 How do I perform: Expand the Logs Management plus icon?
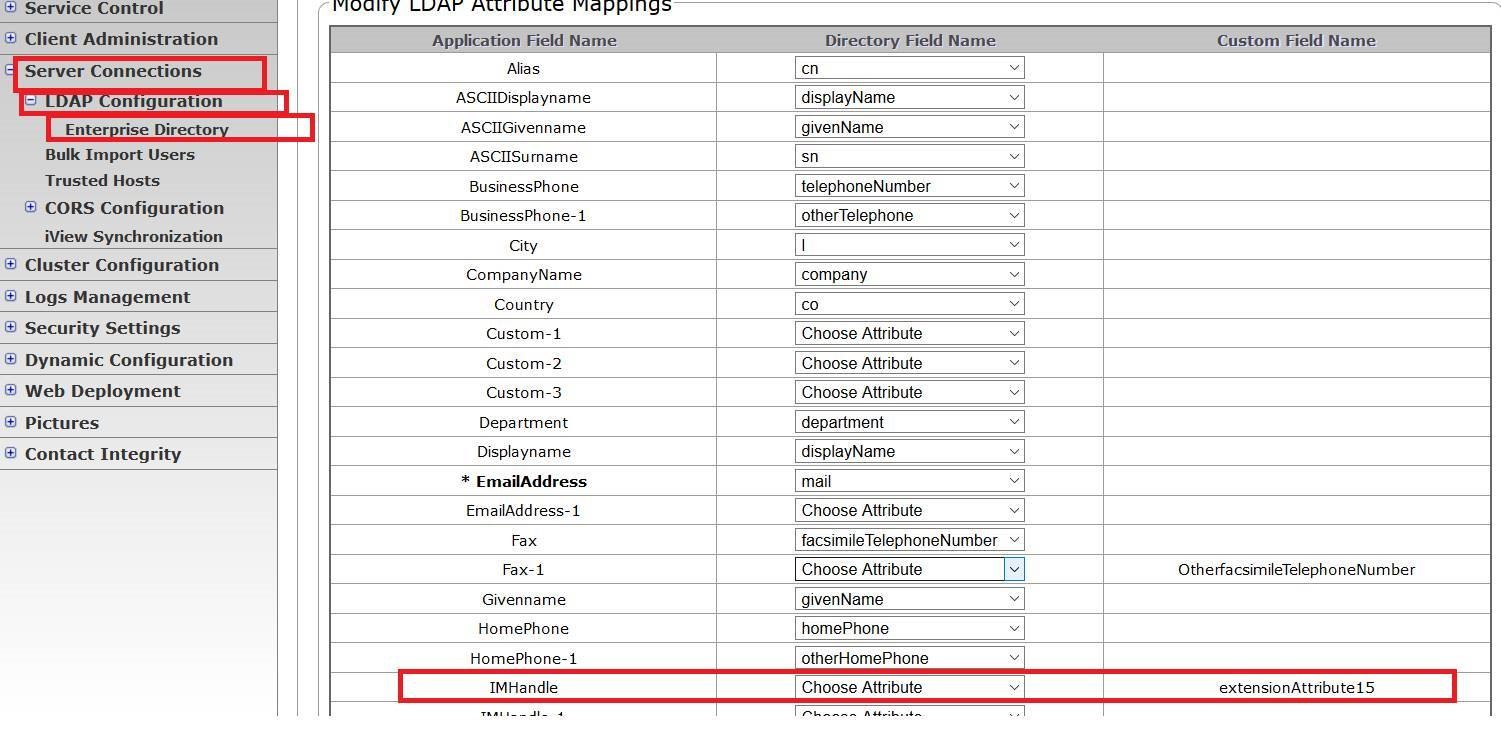(10, 296)
